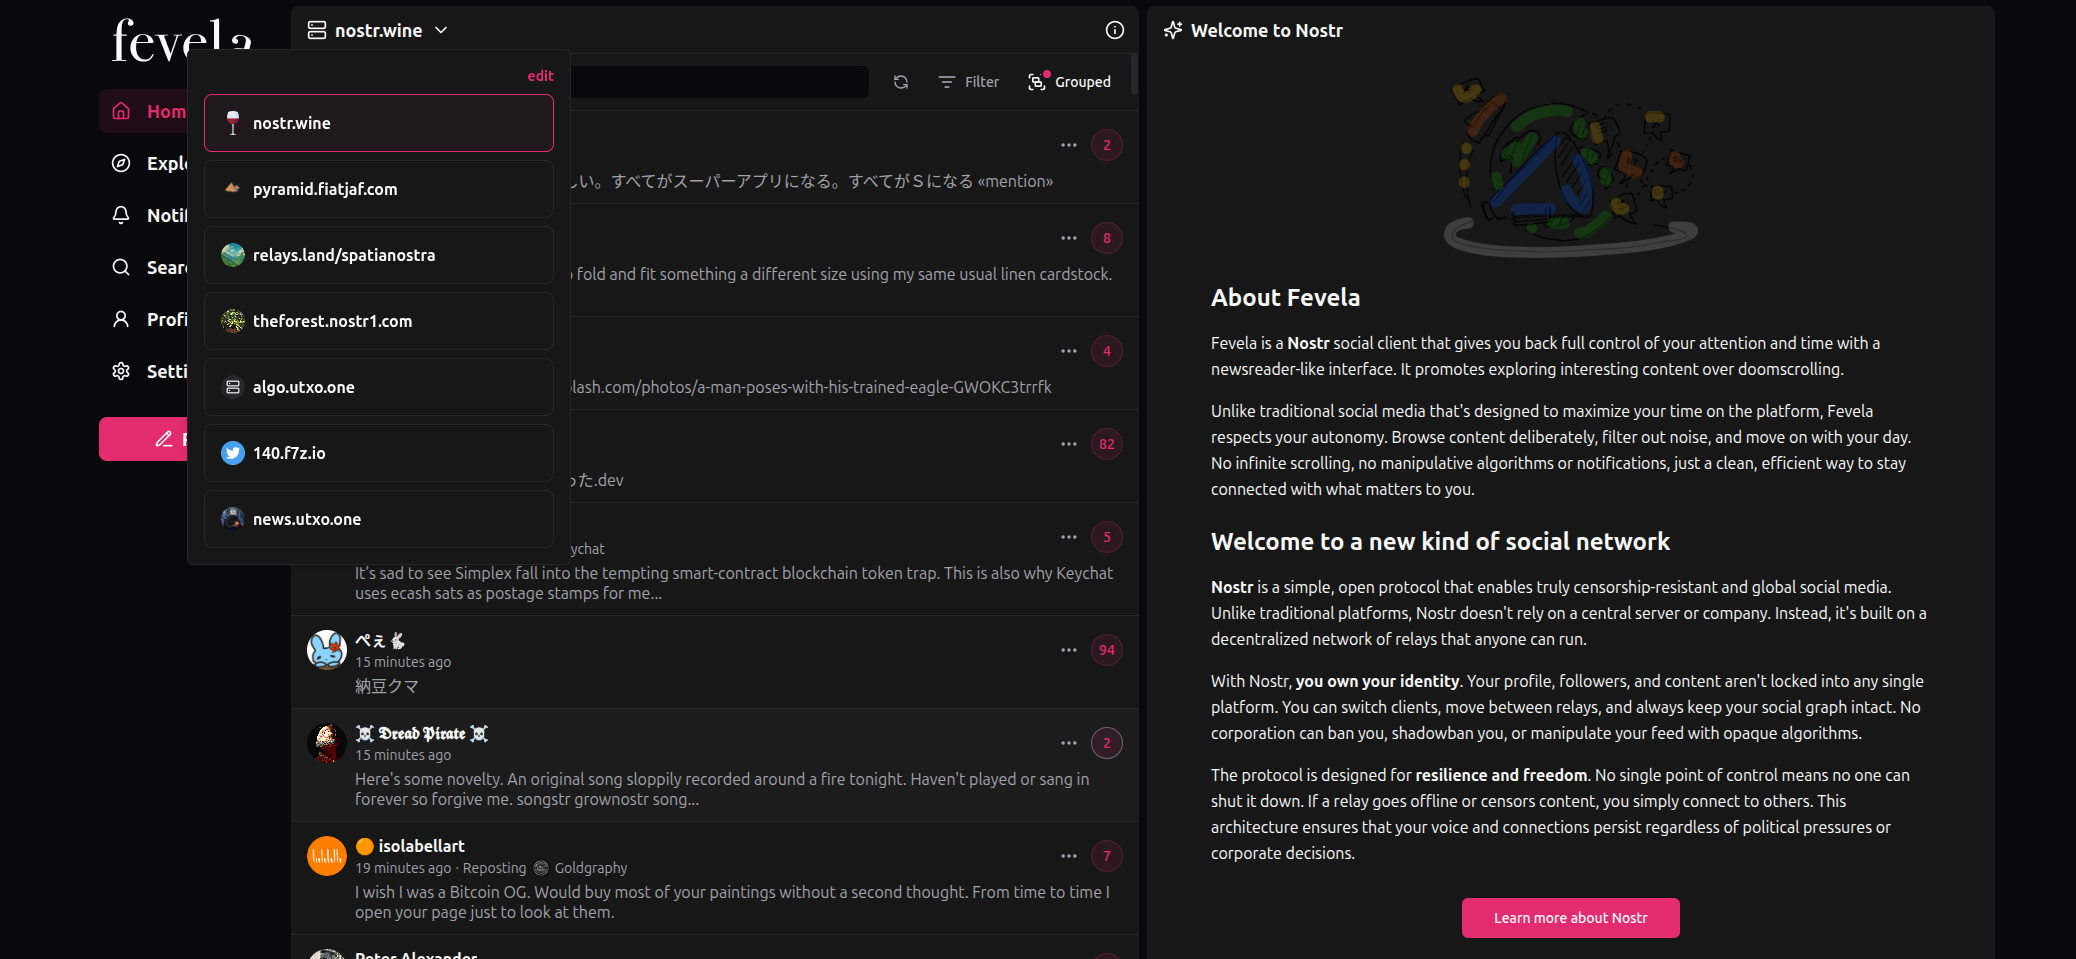Click the refresh feed icon

pyautogui.click(x=901, y=82)
